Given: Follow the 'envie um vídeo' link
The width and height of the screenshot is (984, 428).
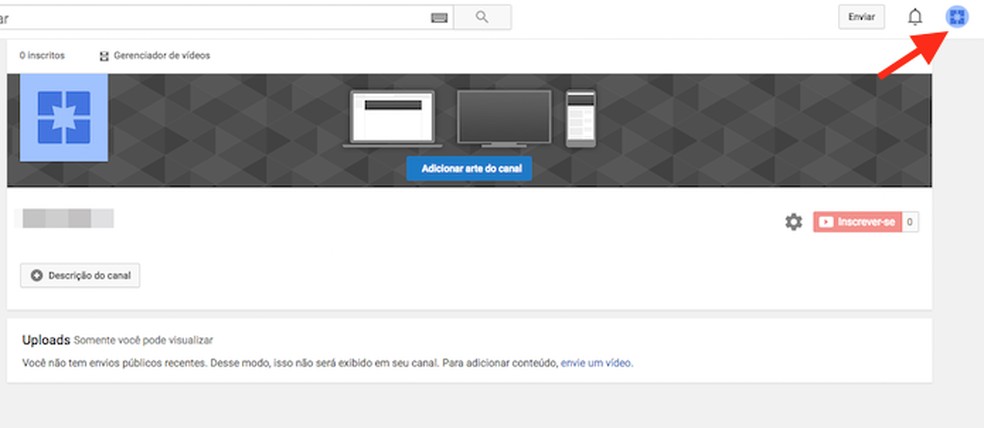Looking at the screenshot, I should (x=596, y=363).
